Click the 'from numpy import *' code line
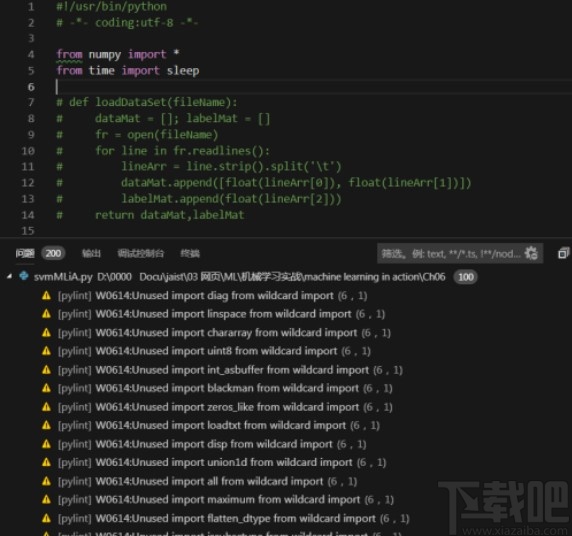 pos(118,54)
